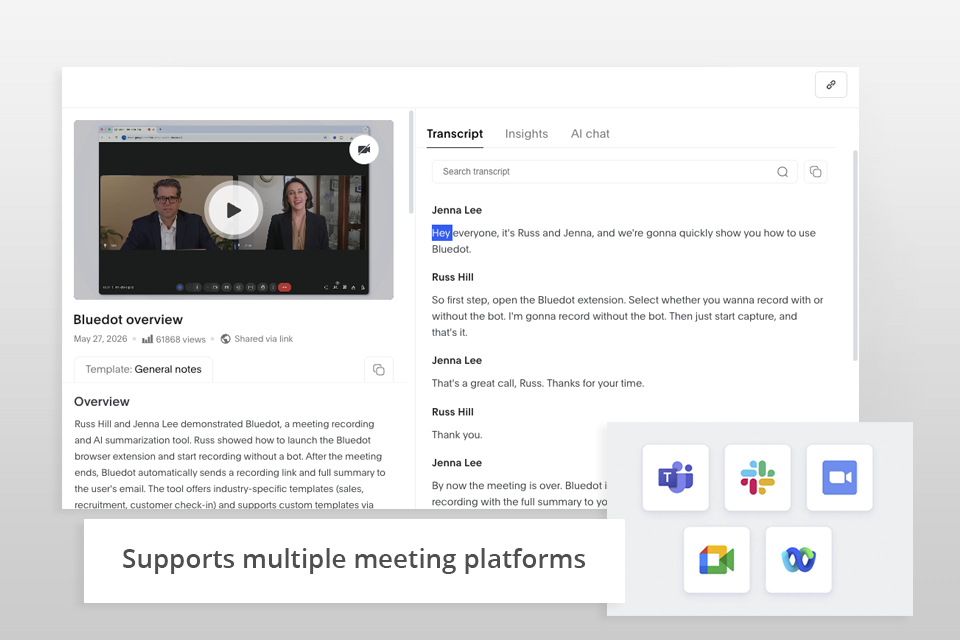The image size is (960, 640).
Task: Open the Insights tab
Action: click(x=526, y=134)
